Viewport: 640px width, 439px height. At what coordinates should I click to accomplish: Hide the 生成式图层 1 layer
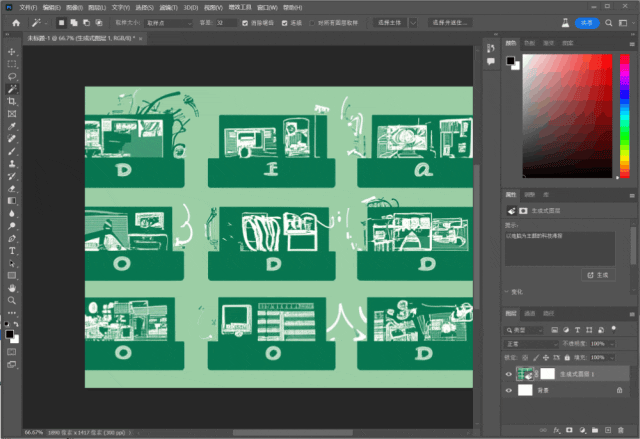[x=509, y=373]
